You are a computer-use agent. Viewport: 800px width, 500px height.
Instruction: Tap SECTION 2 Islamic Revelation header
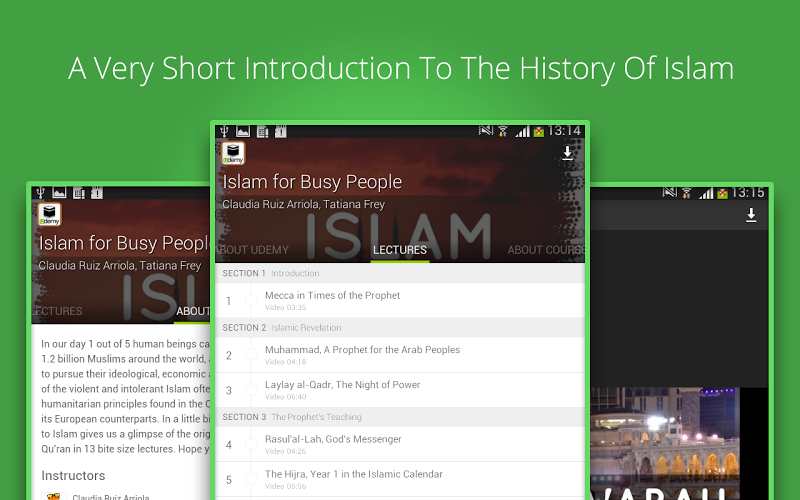[x=400, y=328]
